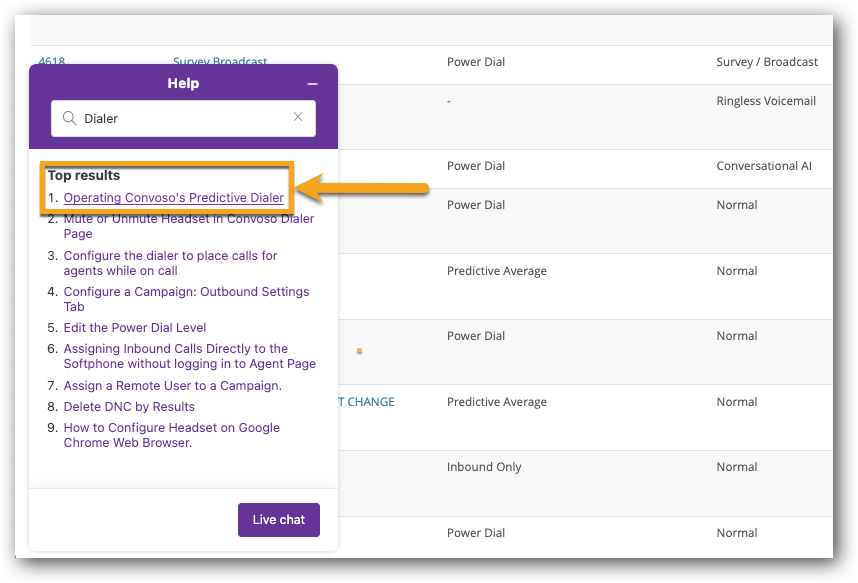Open Configure a Campaign: Outbound Settings Tab
This screenshot has width=858, height=583.
[x=186, y=299]
